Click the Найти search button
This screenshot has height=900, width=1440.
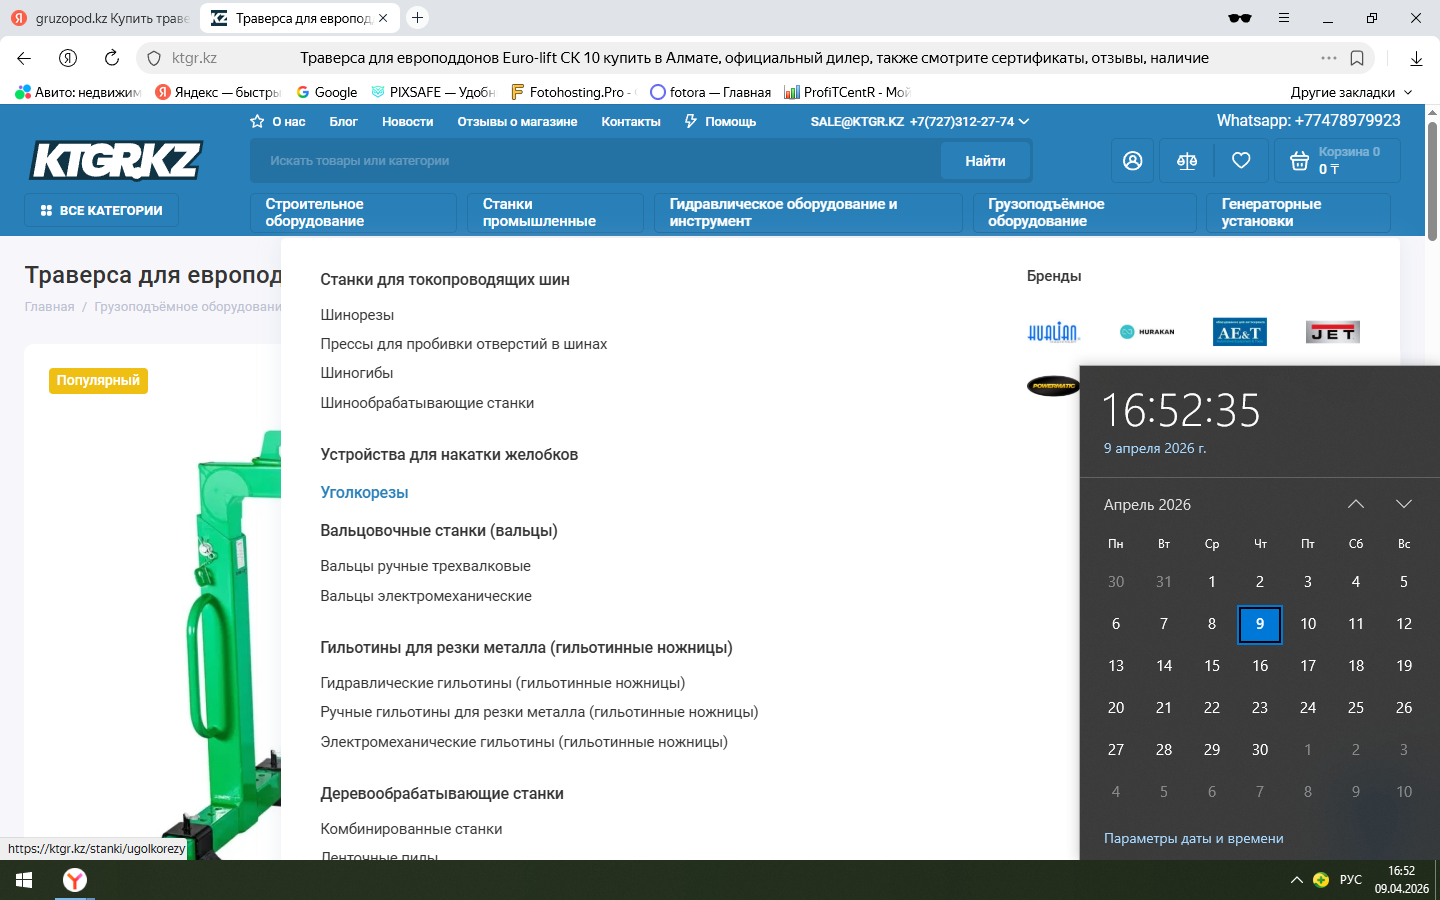(985, 161)
